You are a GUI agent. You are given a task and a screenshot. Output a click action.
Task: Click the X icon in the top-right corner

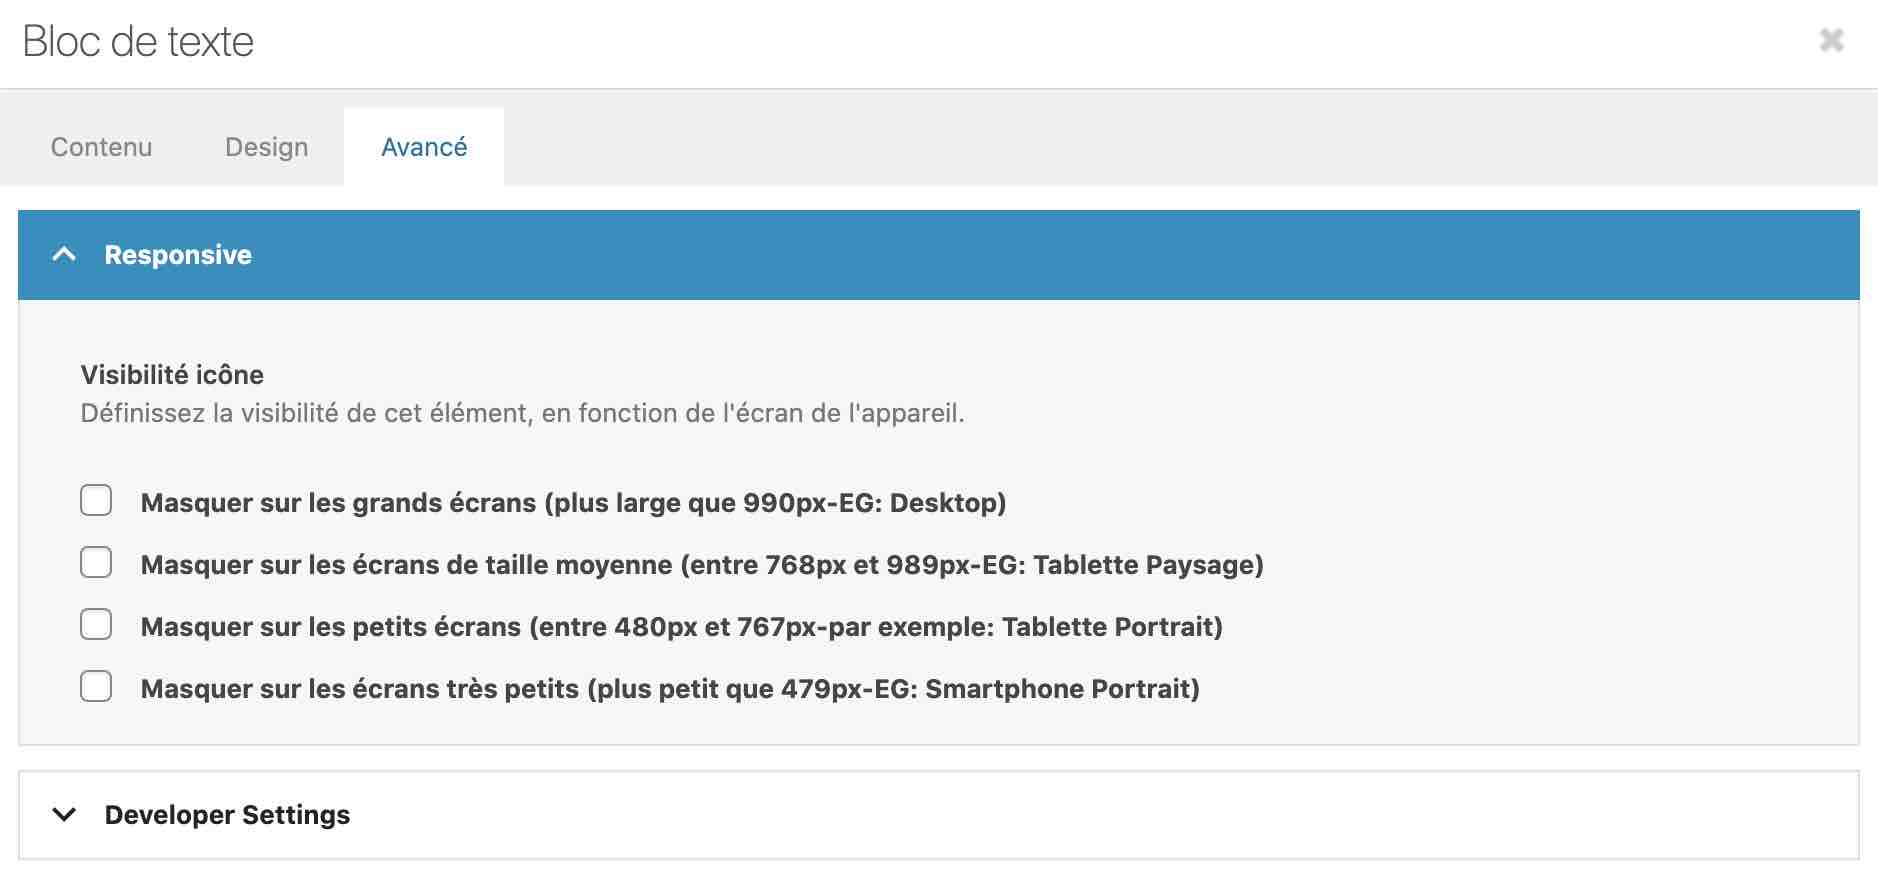1831,40
